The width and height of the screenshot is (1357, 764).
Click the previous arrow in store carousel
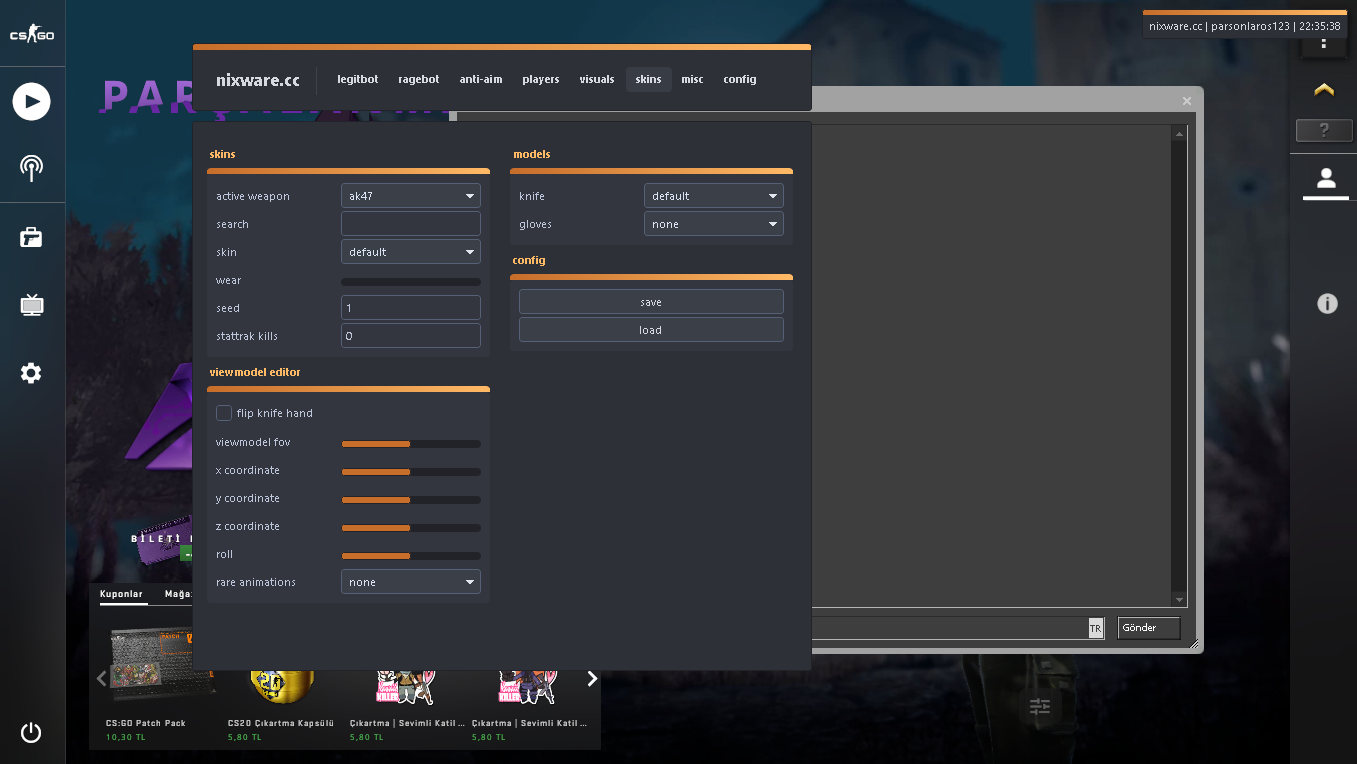(x=101, y=679)
